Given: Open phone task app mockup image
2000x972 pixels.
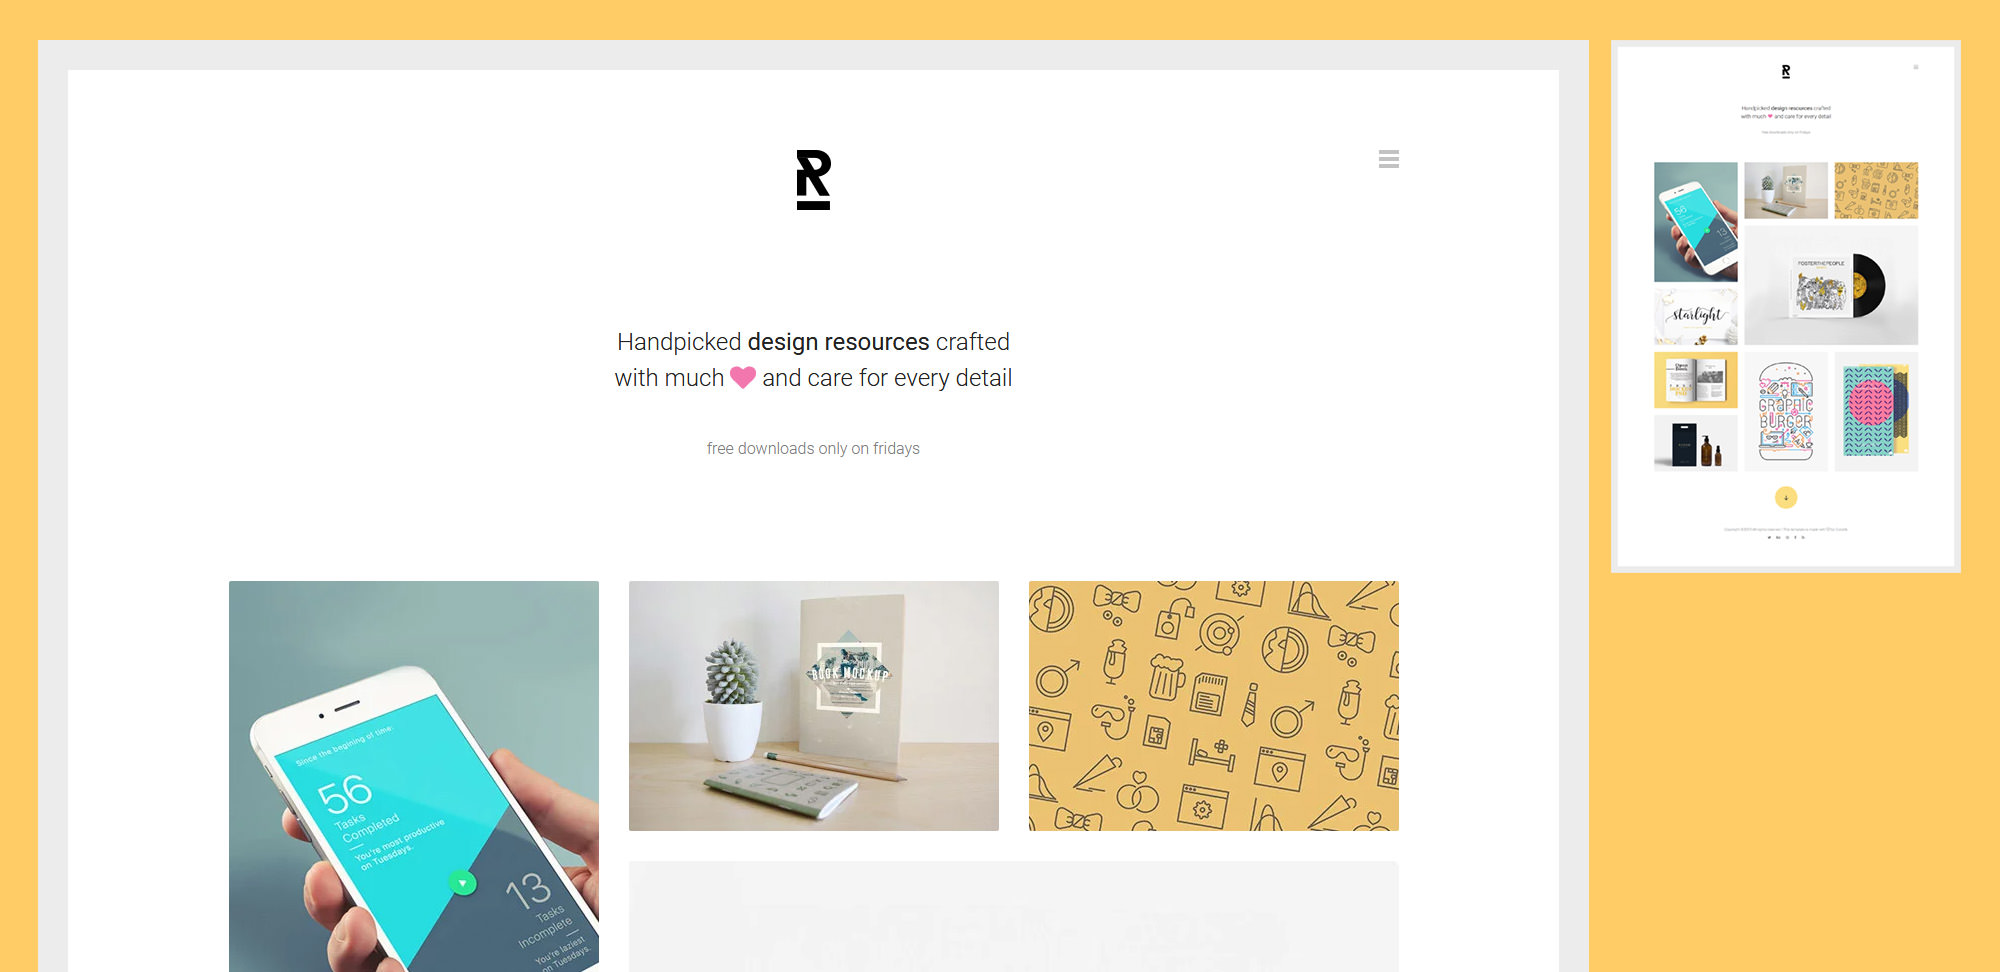Looking at the screenshot, I should 414,776.
